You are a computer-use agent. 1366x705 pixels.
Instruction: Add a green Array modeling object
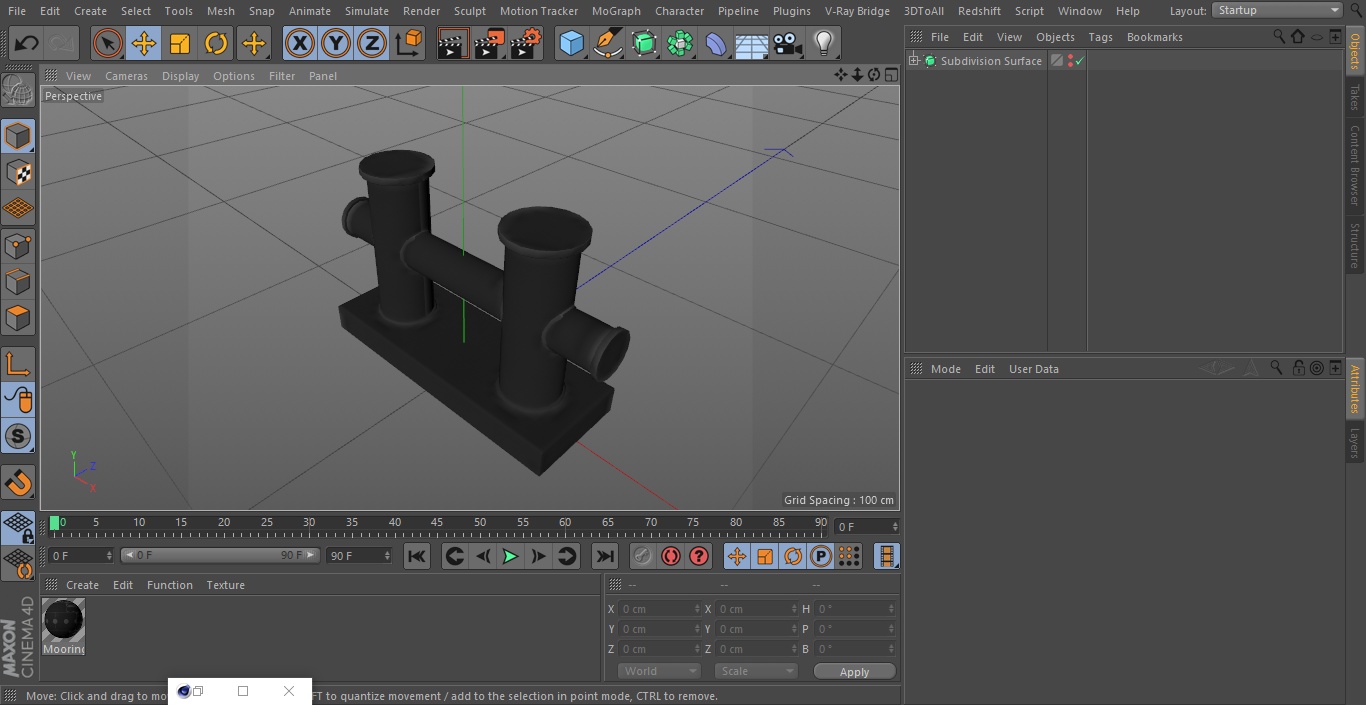(680, 44)
